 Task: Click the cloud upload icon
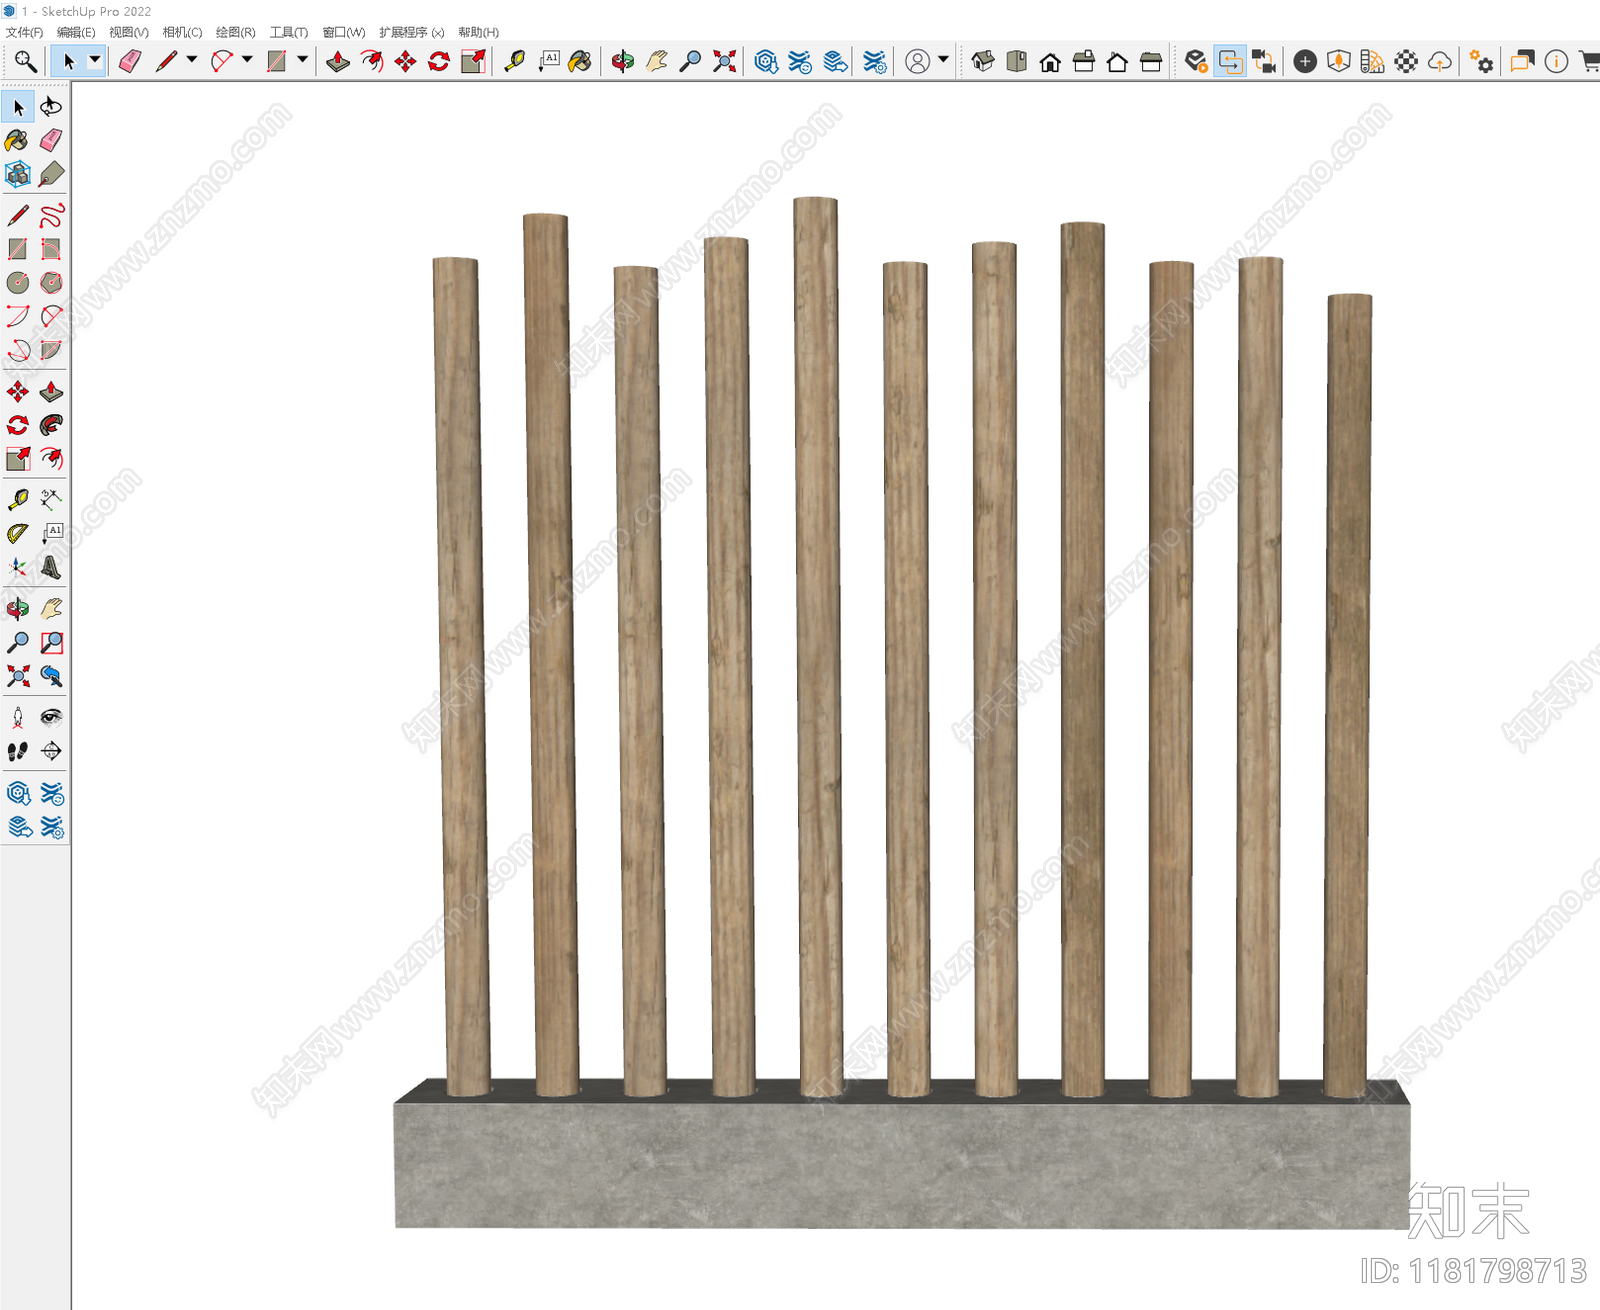pos(1440,62)
